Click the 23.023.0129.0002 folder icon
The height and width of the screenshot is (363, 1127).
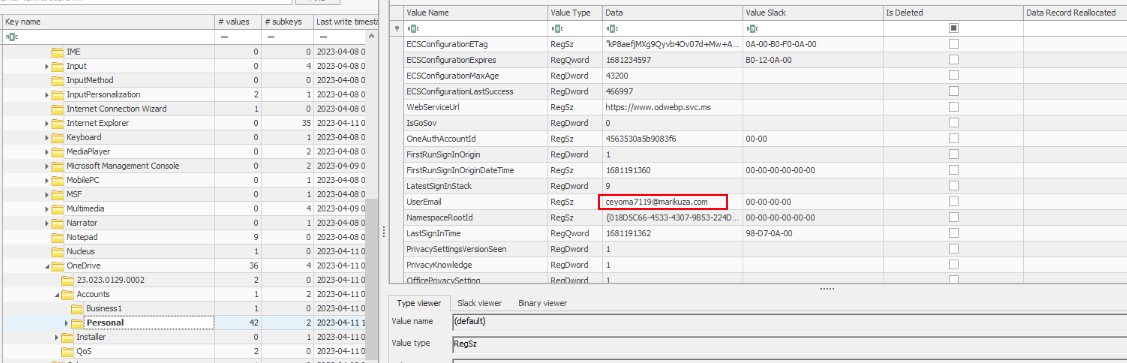tap(67, 280)
